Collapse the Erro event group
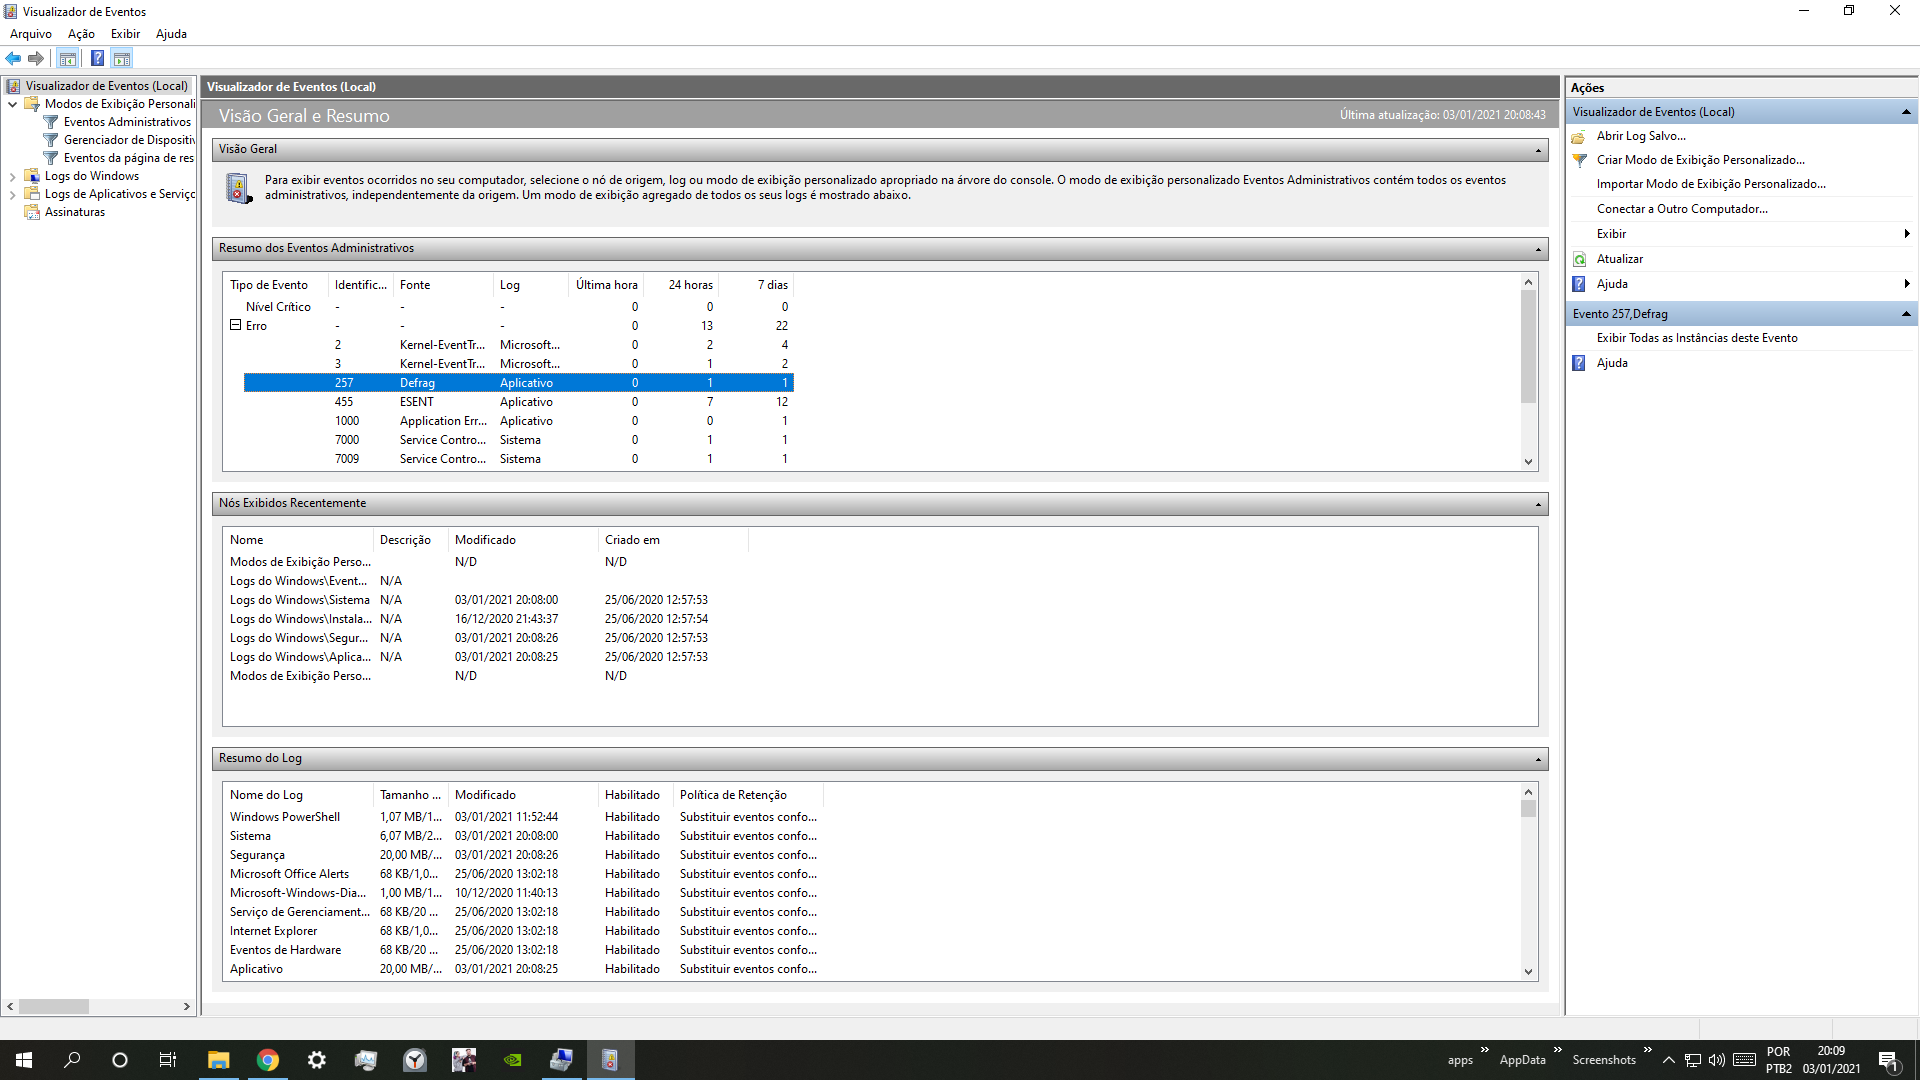 coord(236,325)
